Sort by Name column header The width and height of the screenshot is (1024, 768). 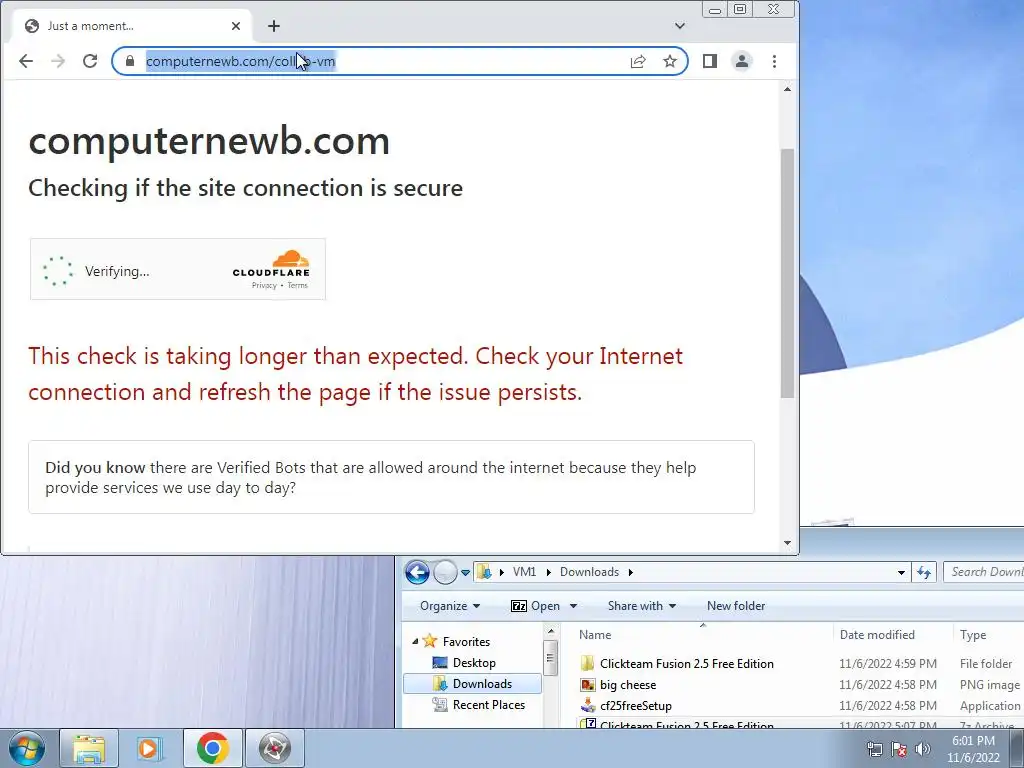(x=702, y=635)
